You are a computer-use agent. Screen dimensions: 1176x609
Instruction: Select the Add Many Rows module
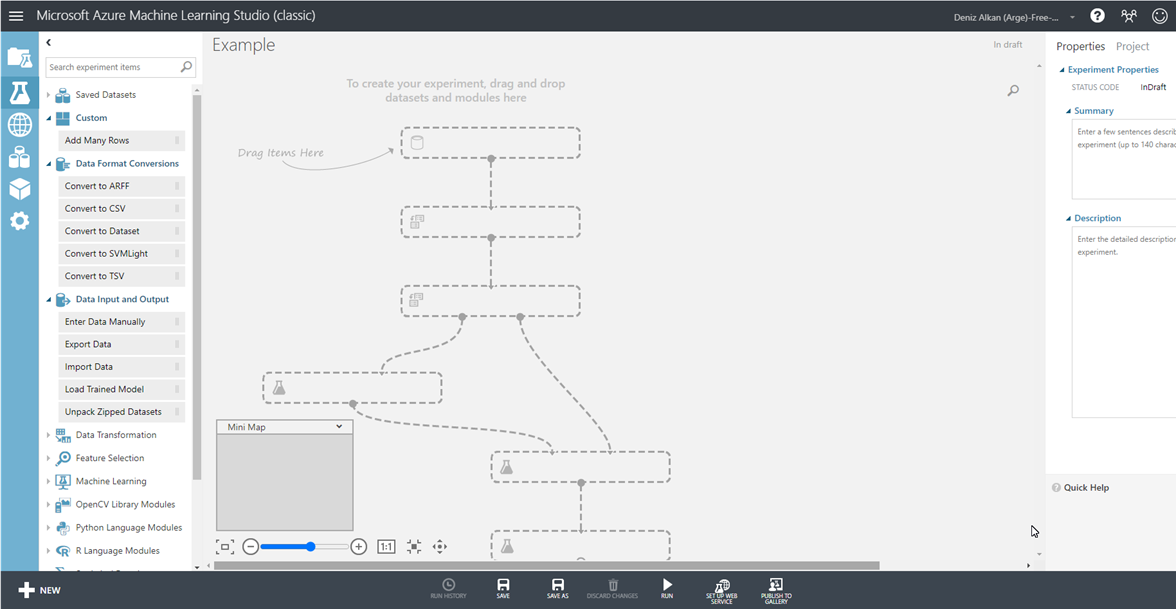click(122, 140)
